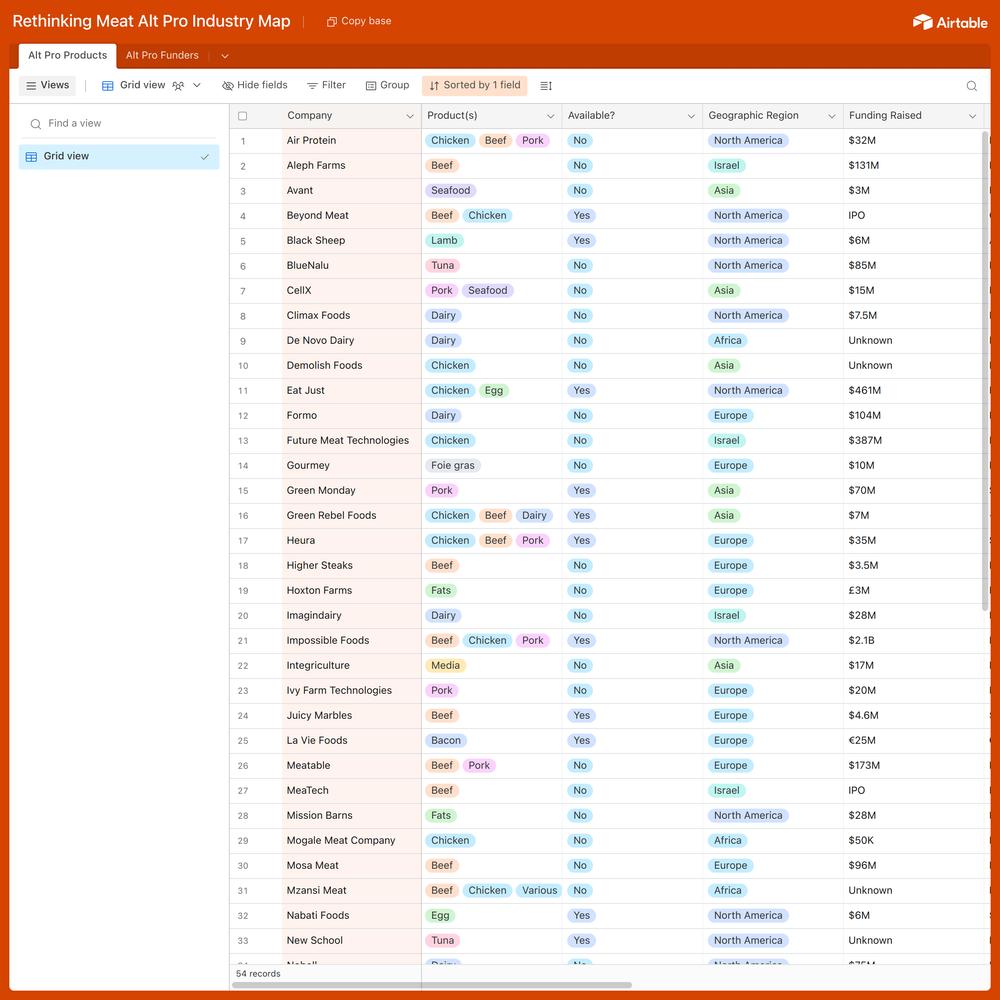Open the Funding Raised column dropdown
Screen dimensions: 1000x1000
tap(973, 116)
